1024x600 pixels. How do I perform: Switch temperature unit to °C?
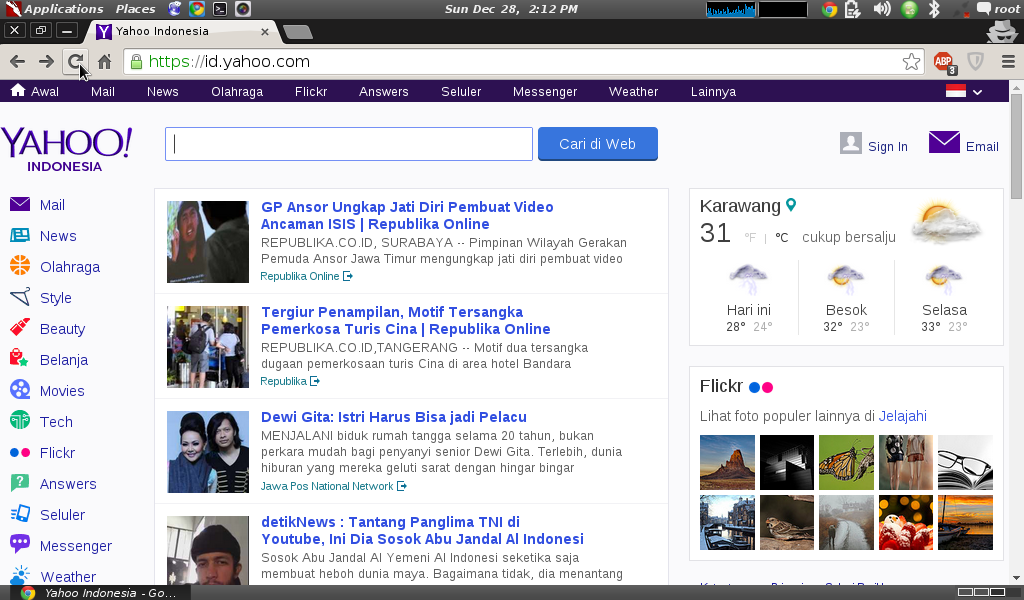click(x=782, y=238)
